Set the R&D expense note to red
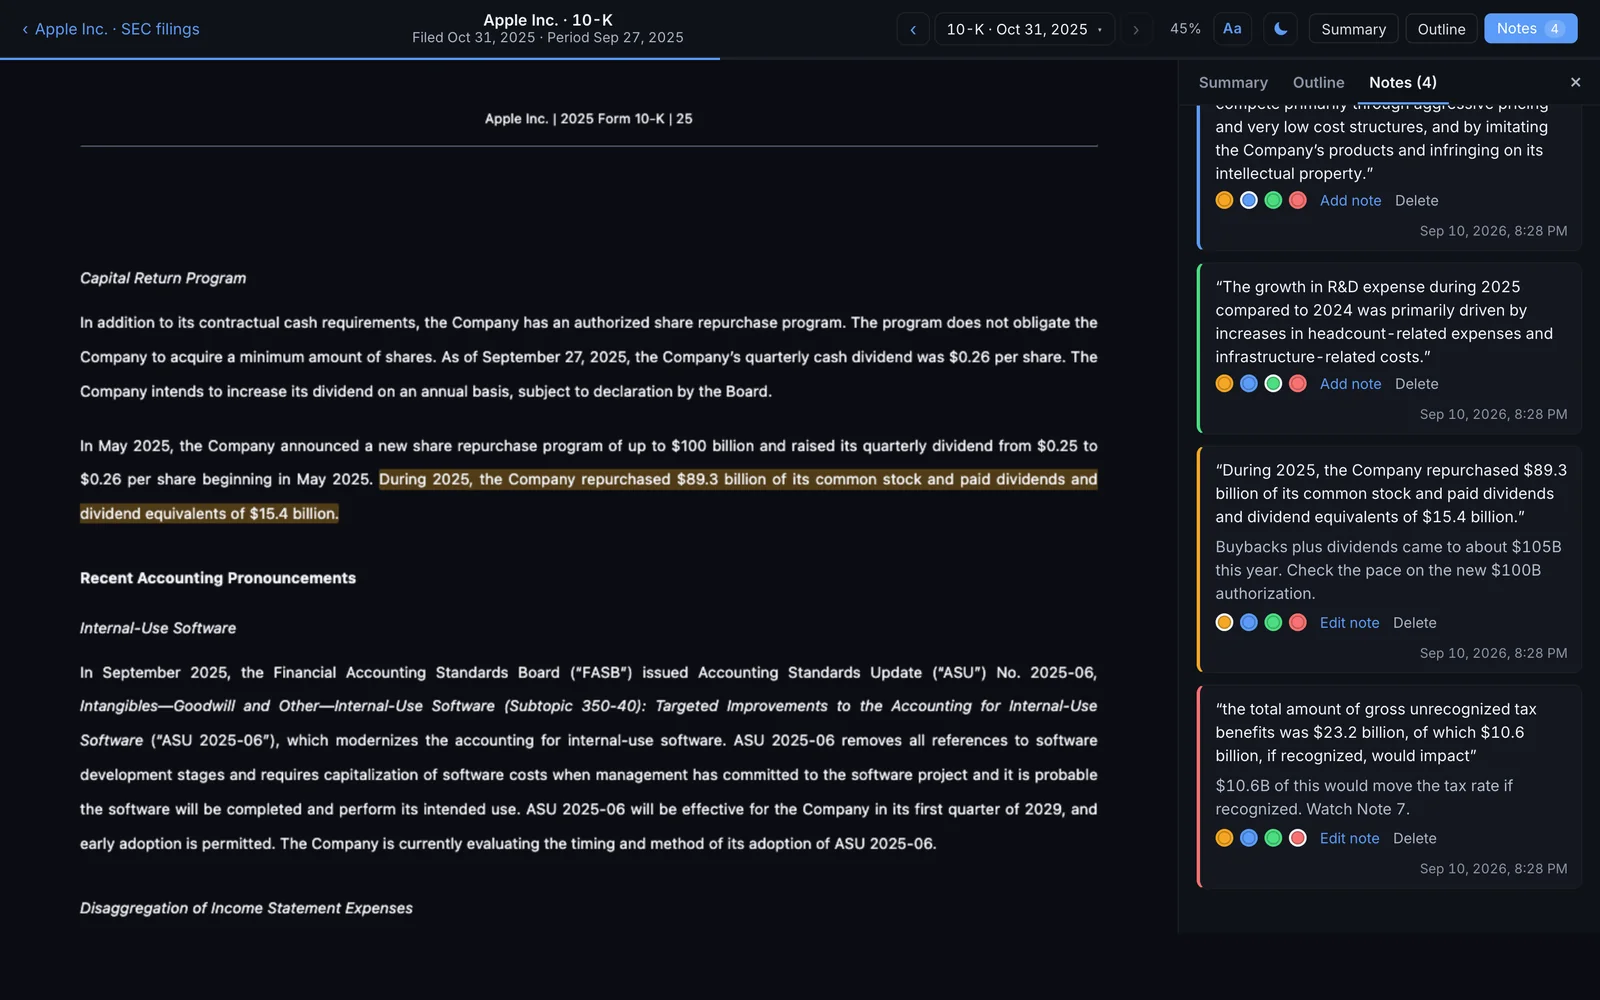 point(1298,383)
